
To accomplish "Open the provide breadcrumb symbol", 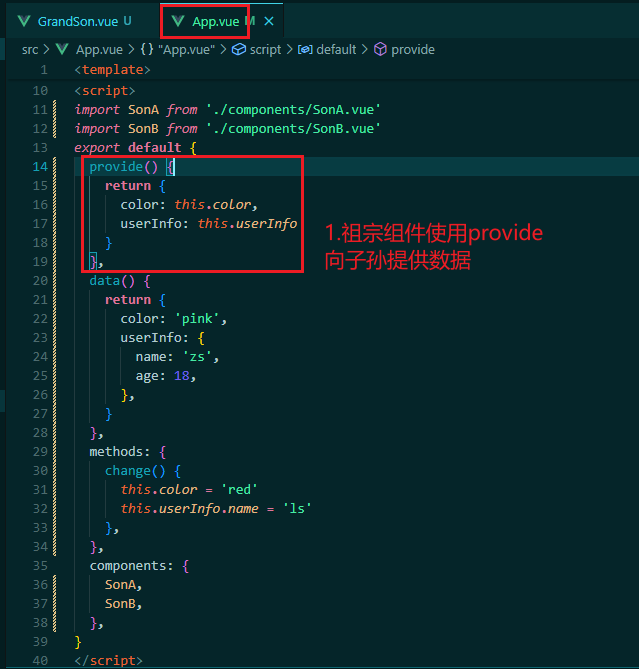I will [413, 50].
